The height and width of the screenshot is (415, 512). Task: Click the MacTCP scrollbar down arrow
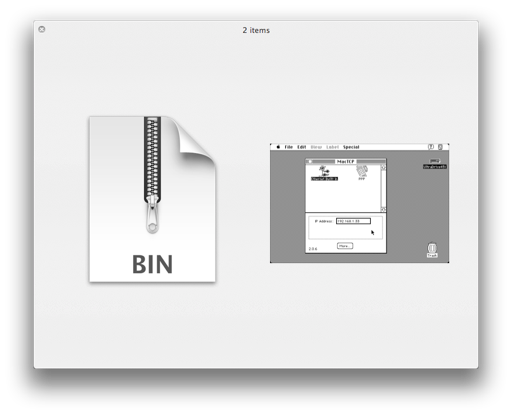383,209
